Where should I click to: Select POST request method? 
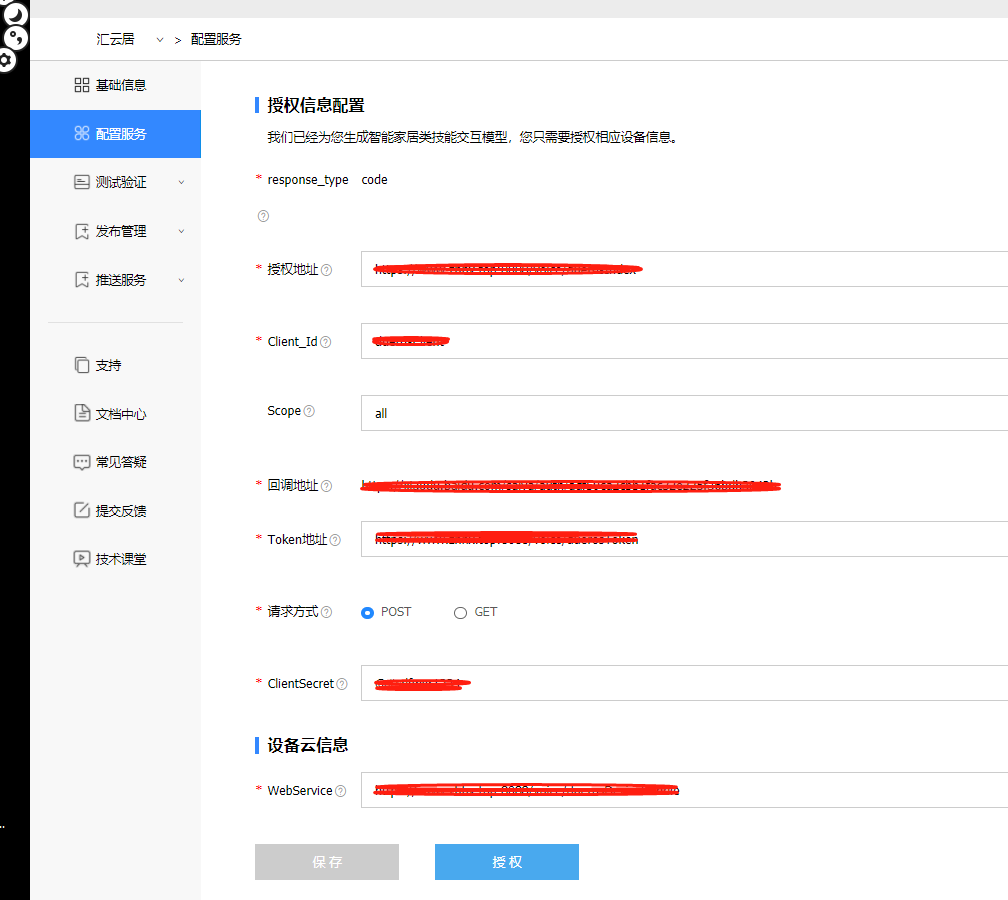coord(367,613)
